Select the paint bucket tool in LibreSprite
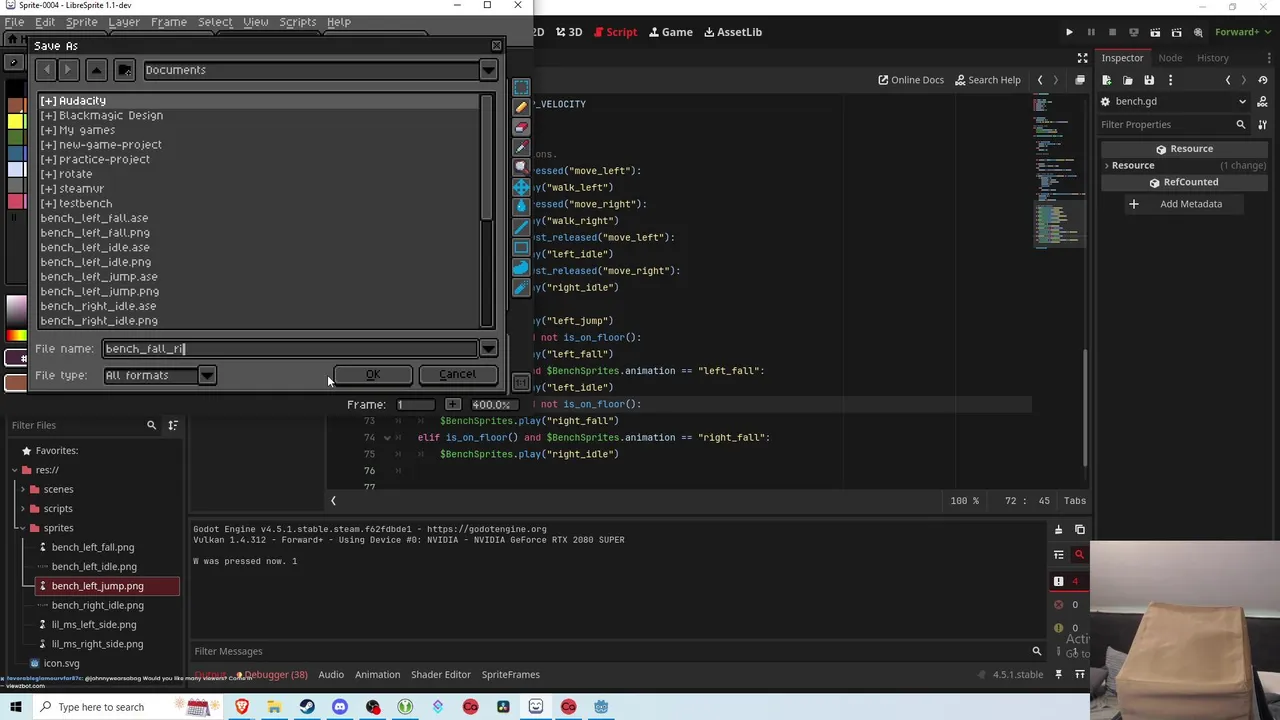The width and height of the screenshot is (1280, 720). pyautogui.click(x=521, y=208)
